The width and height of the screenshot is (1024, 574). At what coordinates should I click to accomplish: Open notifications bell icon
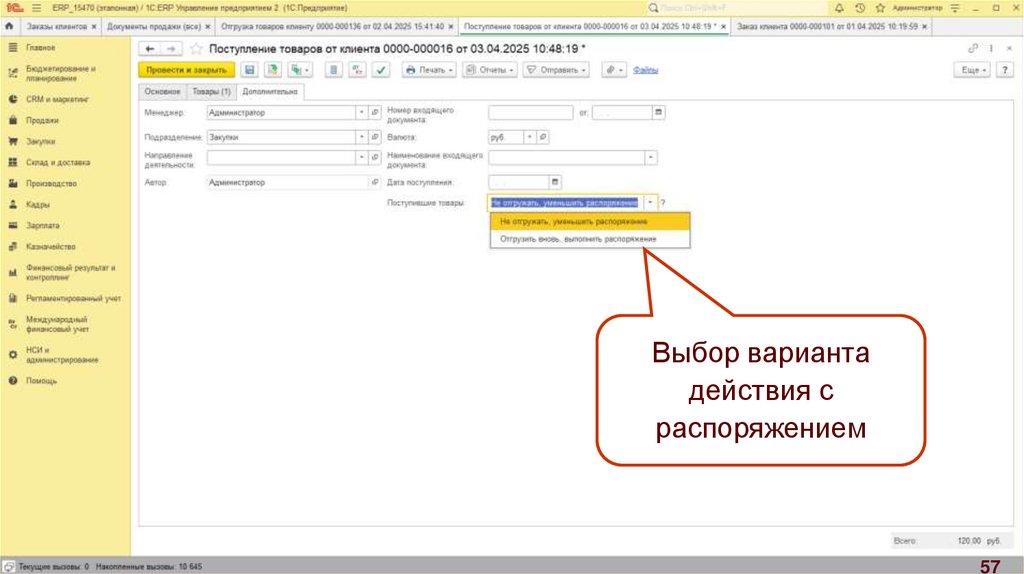tap(839, 8)
